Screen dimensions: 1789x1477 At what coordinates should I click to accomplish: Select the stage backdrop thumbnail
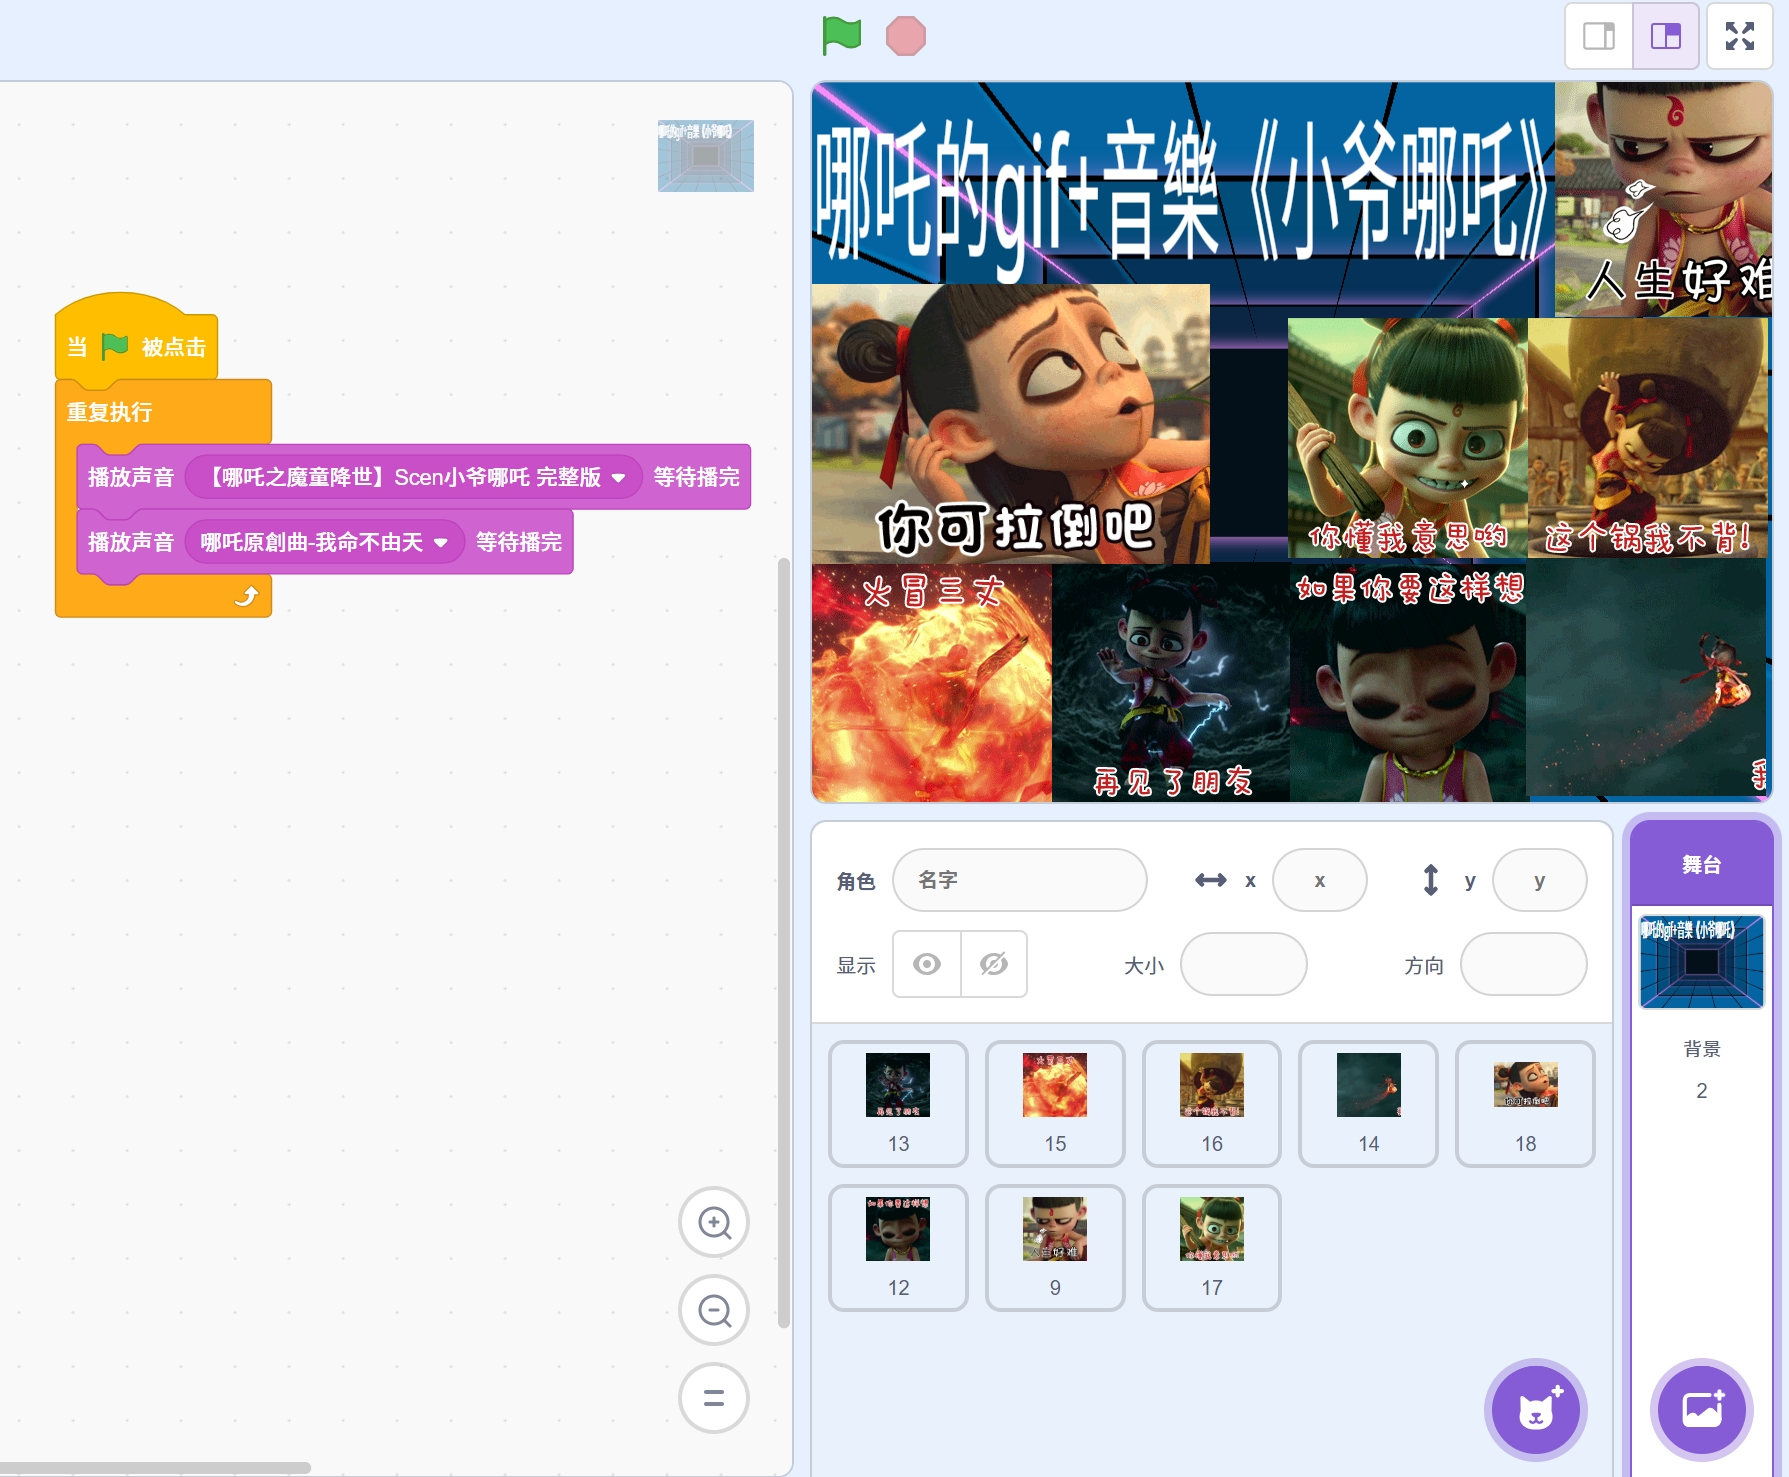click(1701, 962)
